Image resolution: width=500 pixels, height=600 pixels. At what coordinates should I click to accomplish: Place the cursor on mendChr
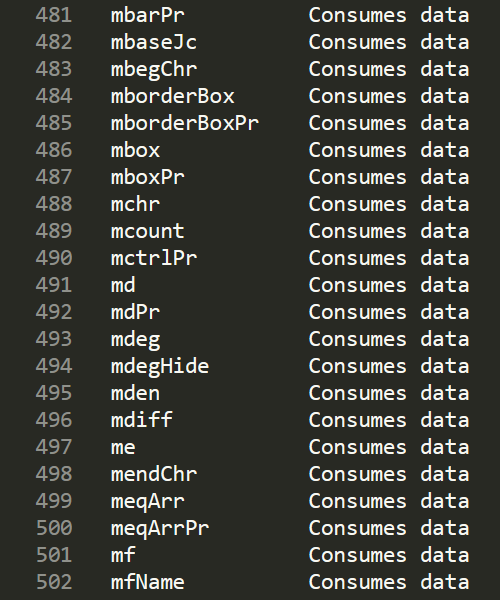(154, 474)
